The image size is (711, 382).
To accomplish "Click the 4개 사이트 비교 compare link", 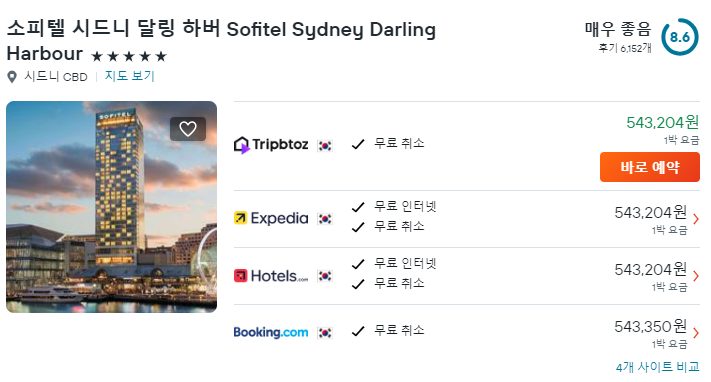I will click(657, 367).
